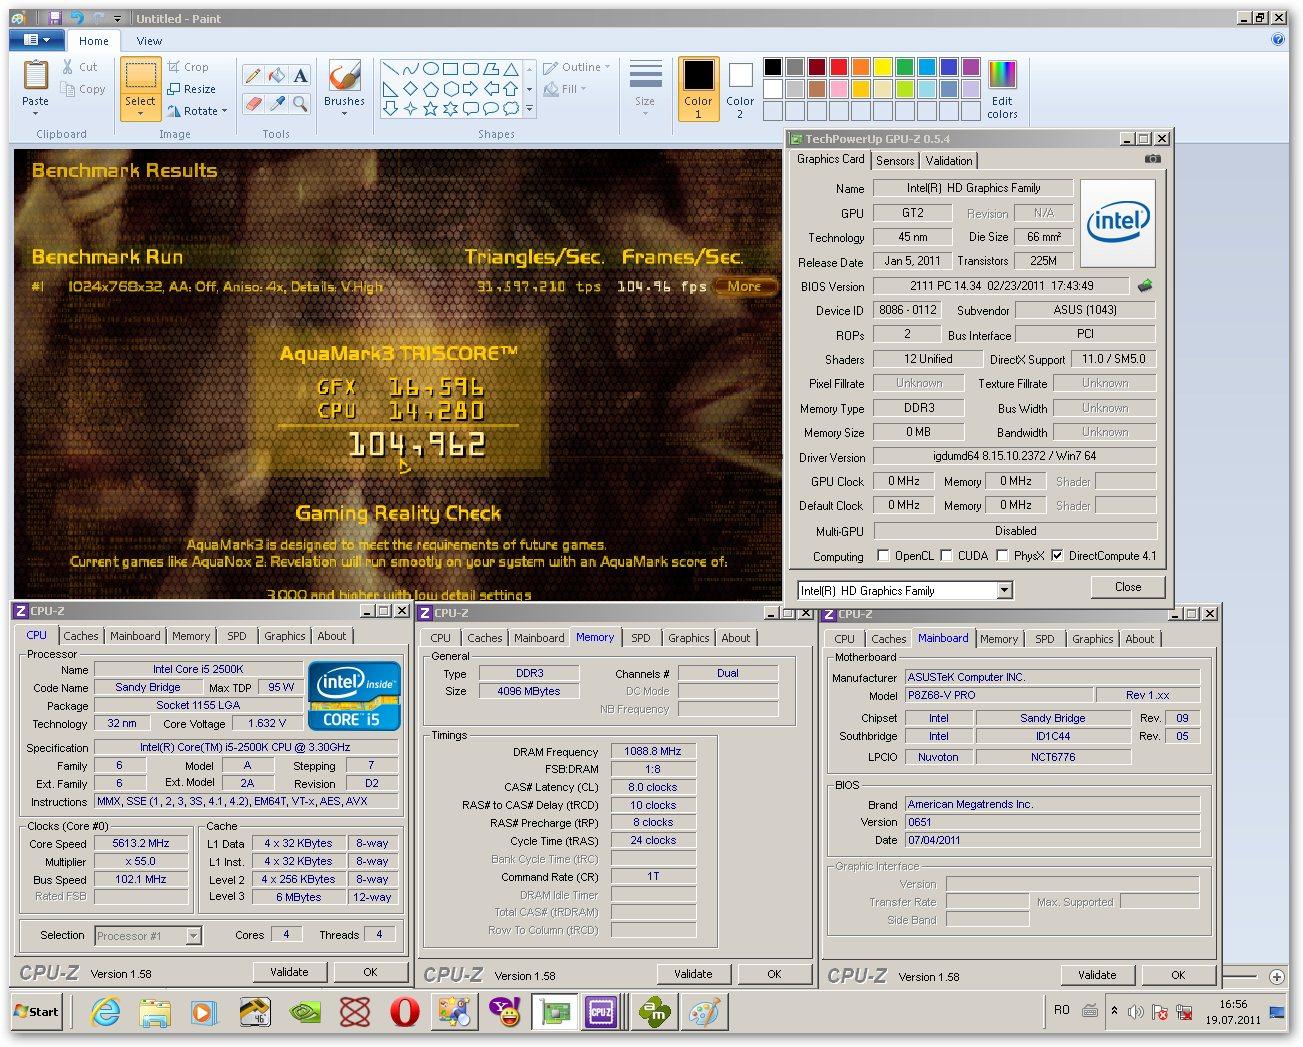The width and height of the screenshot is (1303, 1047).
Task: Expand hidden system tray icons arrow
Action: click(x=1114, y=1012)
